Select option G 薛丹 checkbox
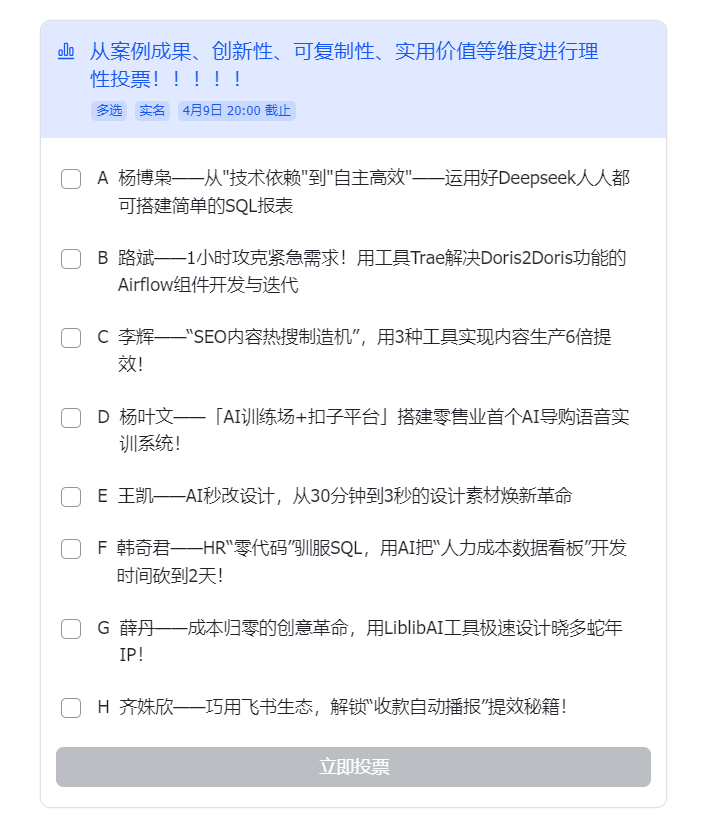Screen dimensions: 707x817 point(71,628)
